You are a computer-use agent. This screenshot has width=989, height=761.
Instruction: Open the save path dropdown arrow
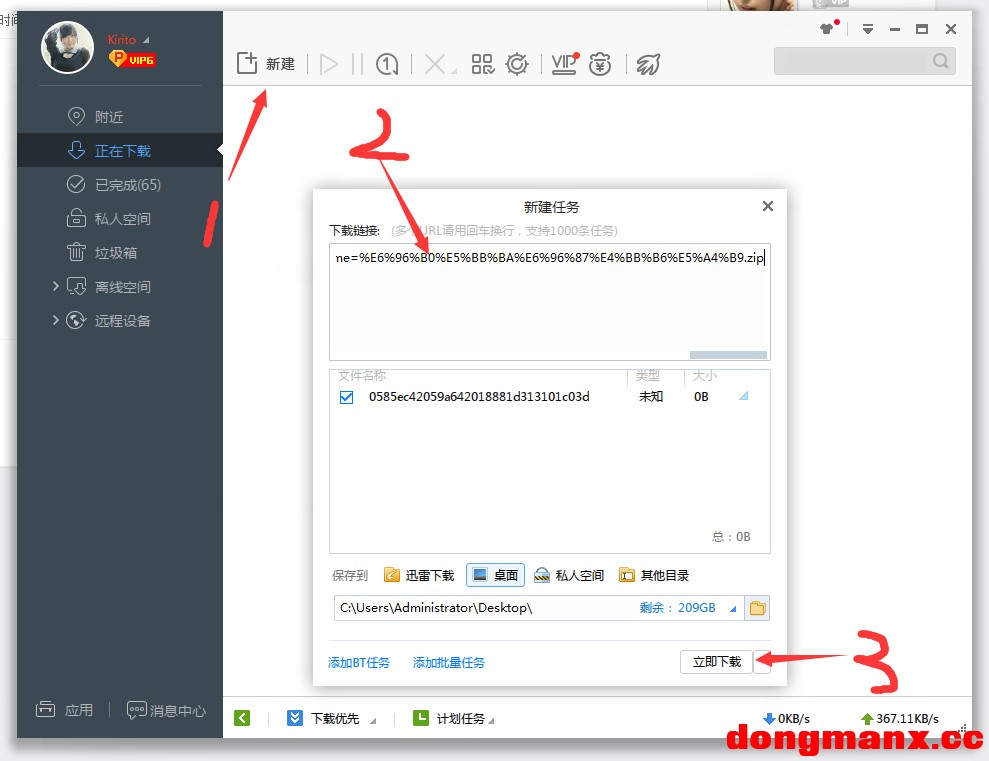(733, 608)
